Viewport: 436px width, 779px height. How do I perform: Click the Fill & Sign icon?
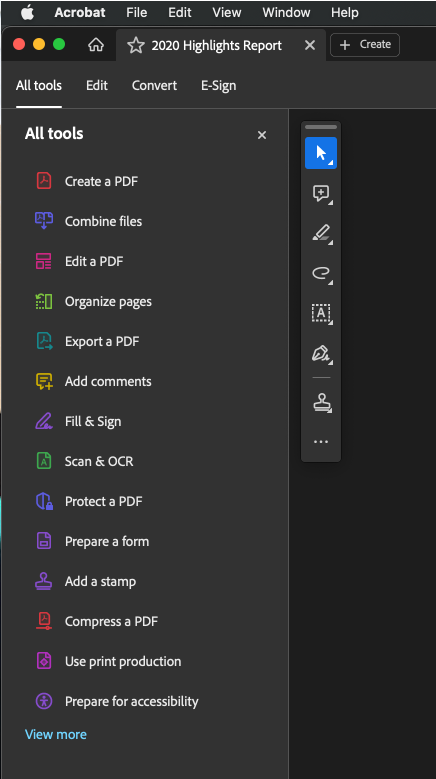[44, 421]
